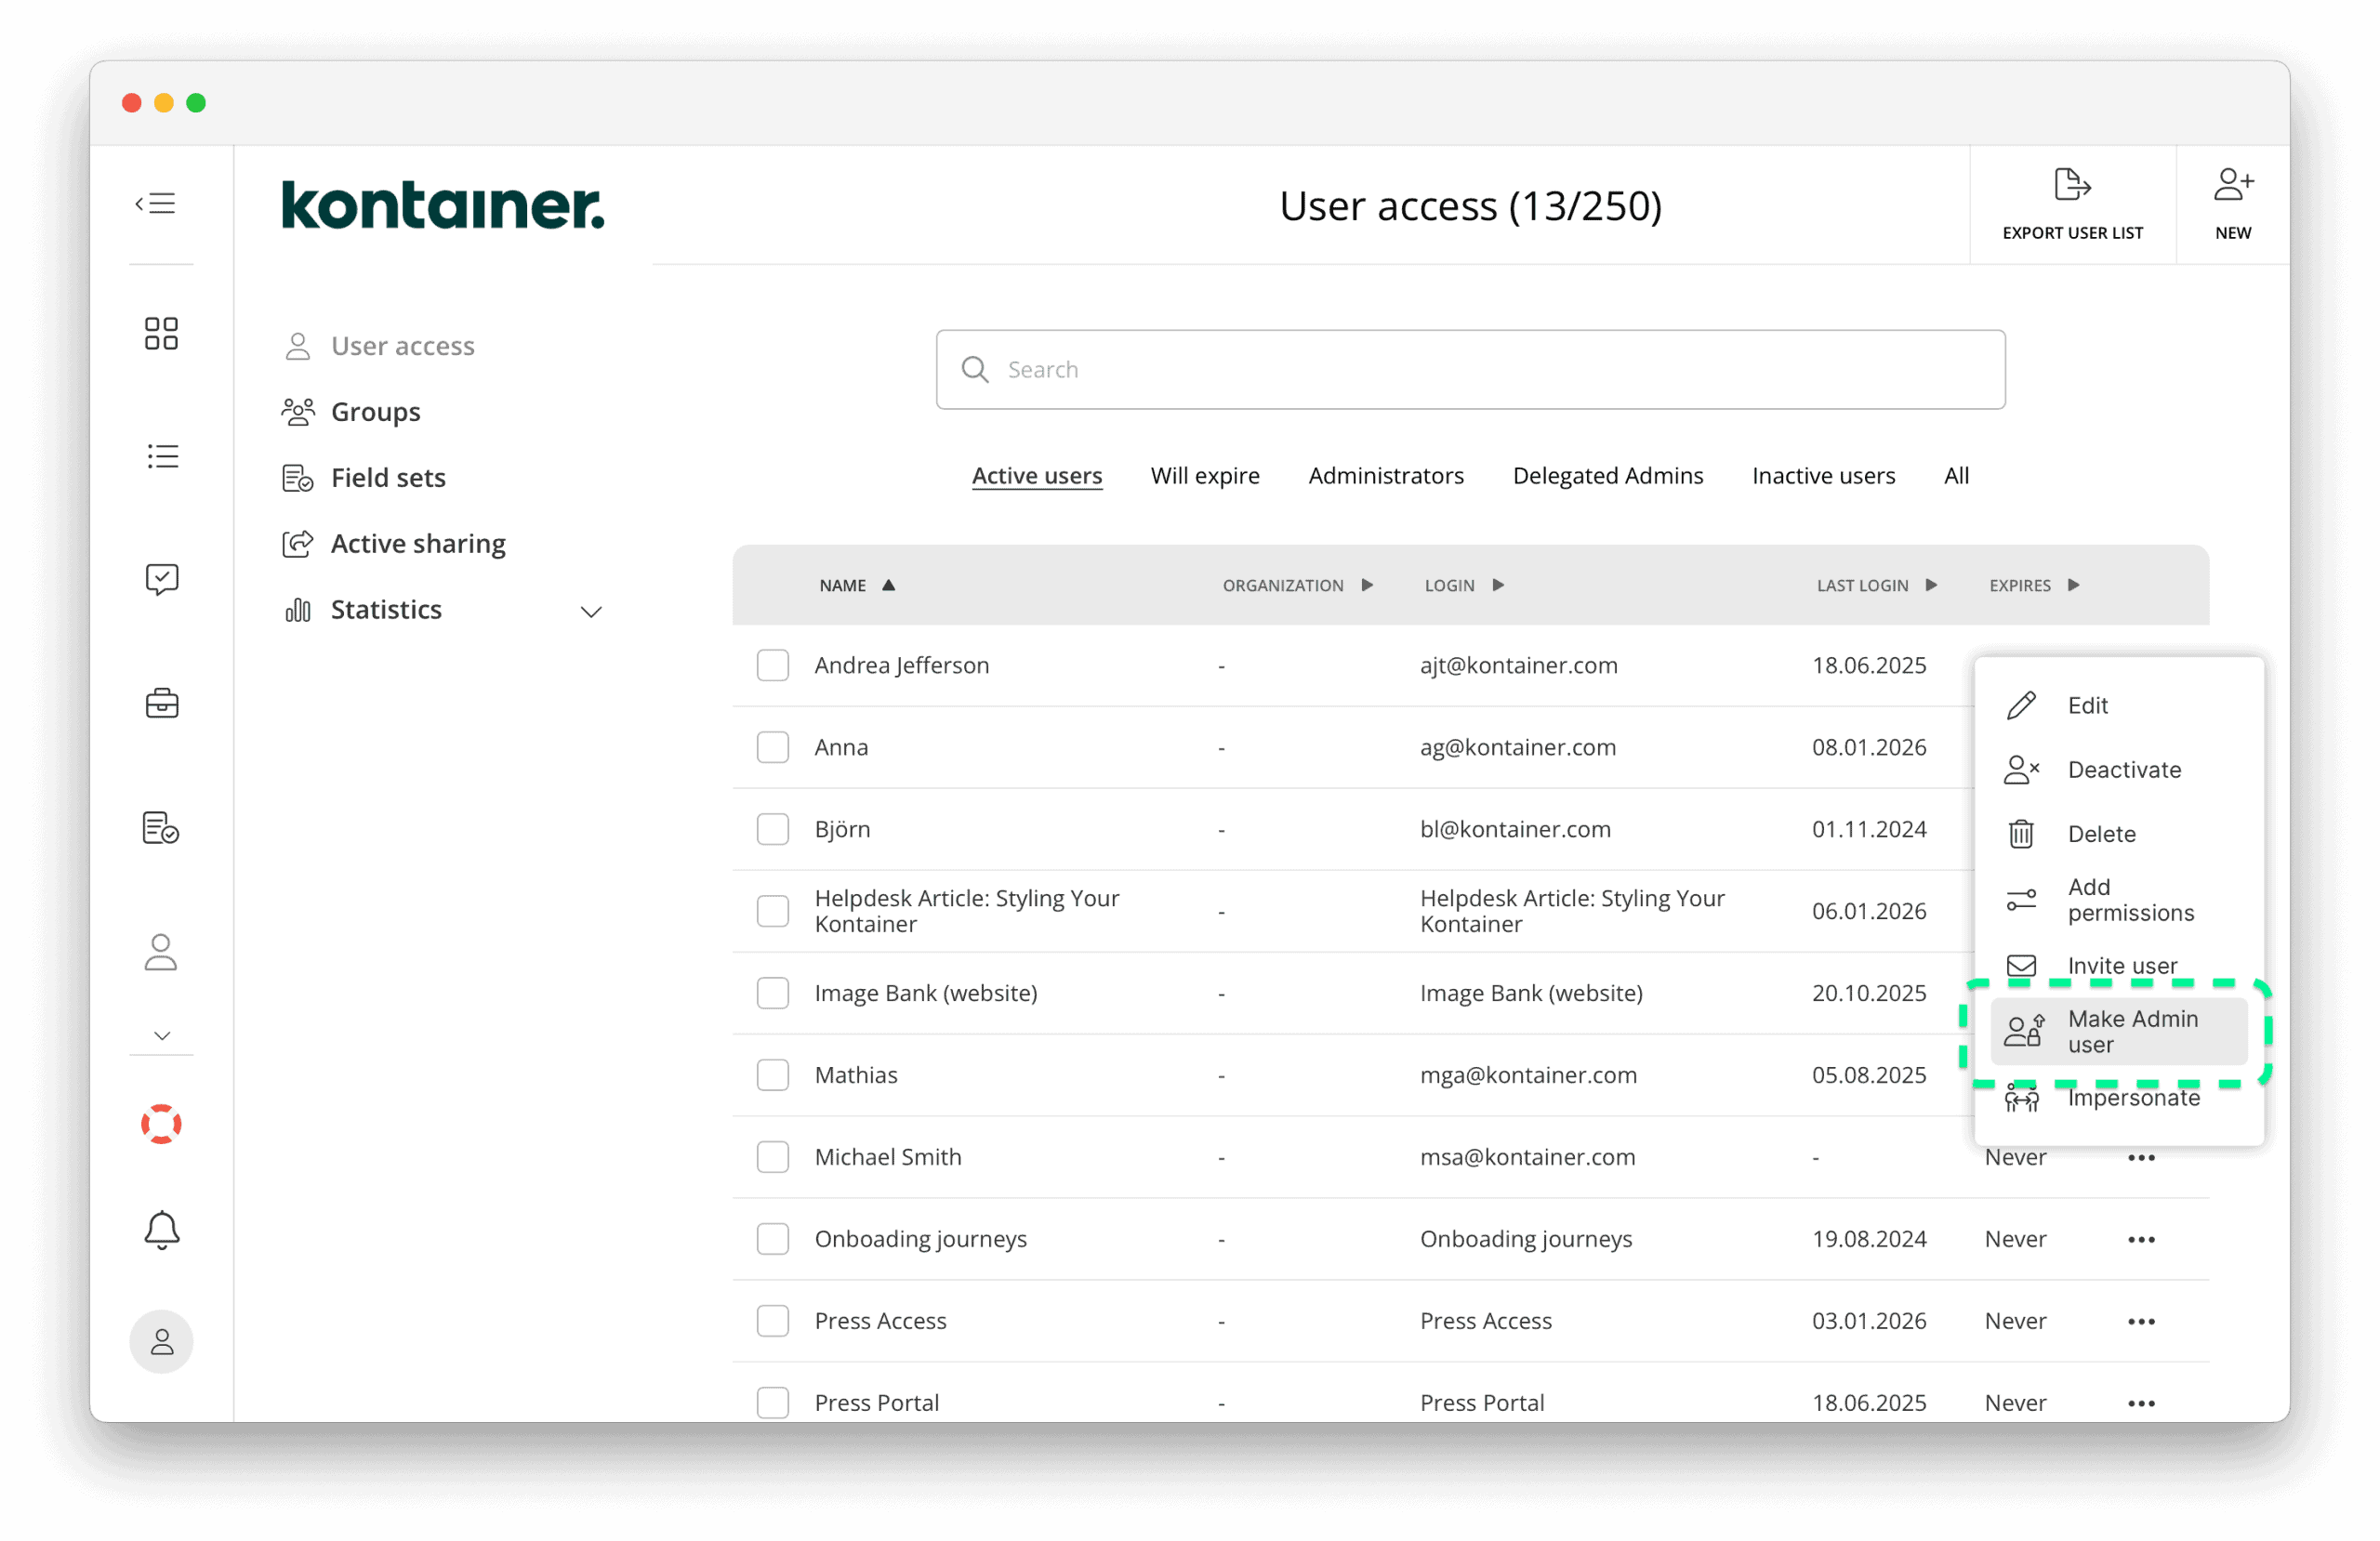Viewport: 2380px width, 1541px height.
Task: Select the checkbox beside Björn
Action: point(773,829)
